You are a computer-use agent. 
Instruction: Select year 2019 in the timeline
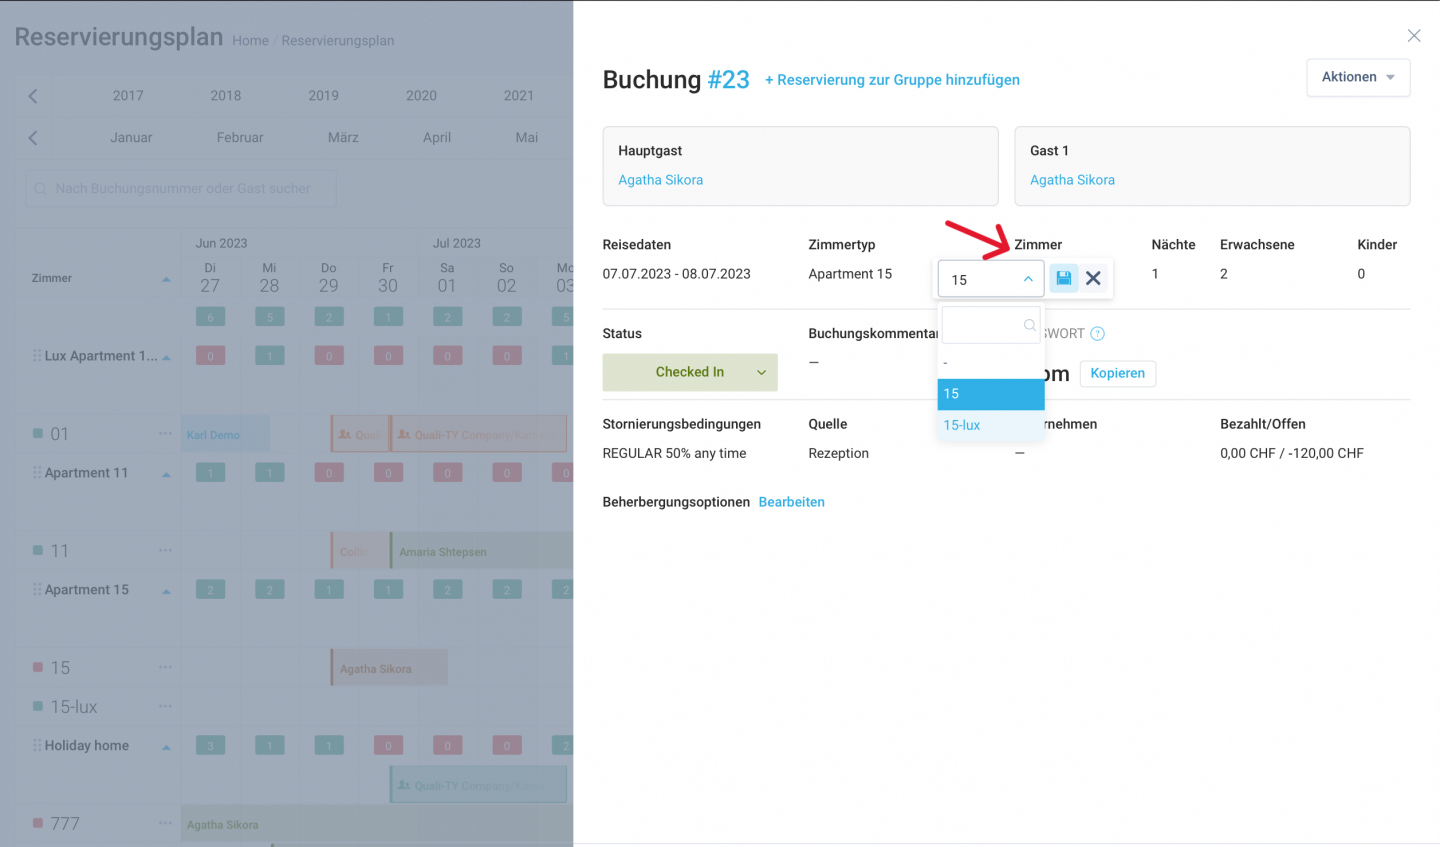pos(323,96)
